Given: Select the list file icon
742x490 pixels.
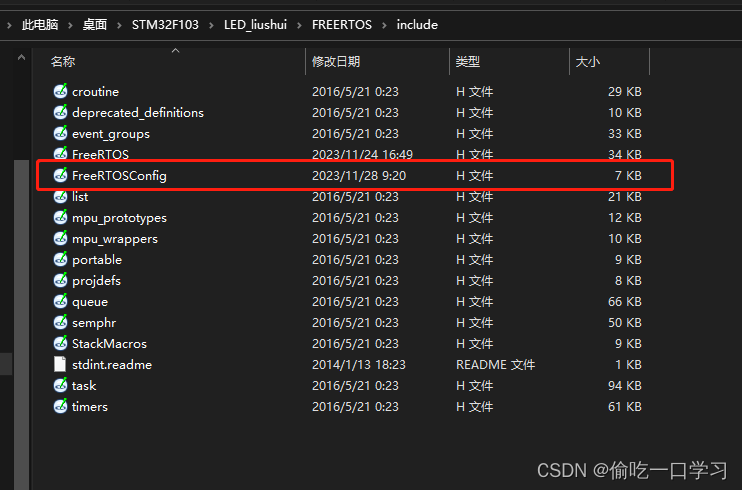Looking at the screenshot, I should click(60, 196).
